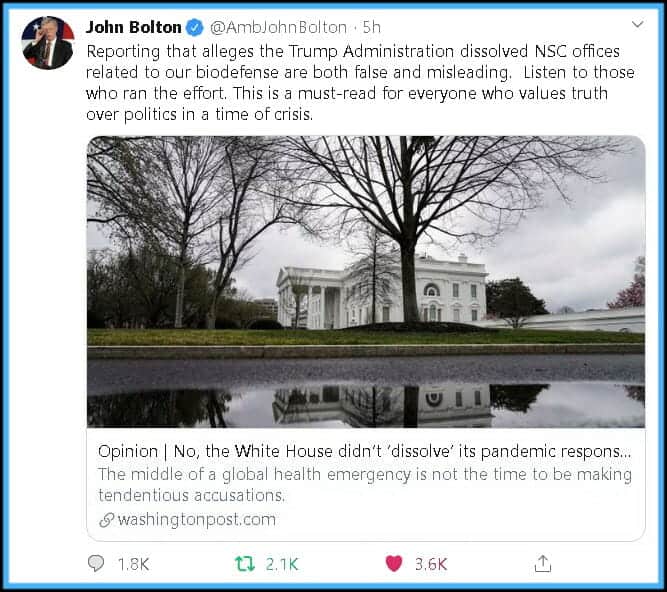Click John Bolton's profile avatar
The width and height of the screenshot is (667, 592).
pyautogui.click(x=48, y=43)
